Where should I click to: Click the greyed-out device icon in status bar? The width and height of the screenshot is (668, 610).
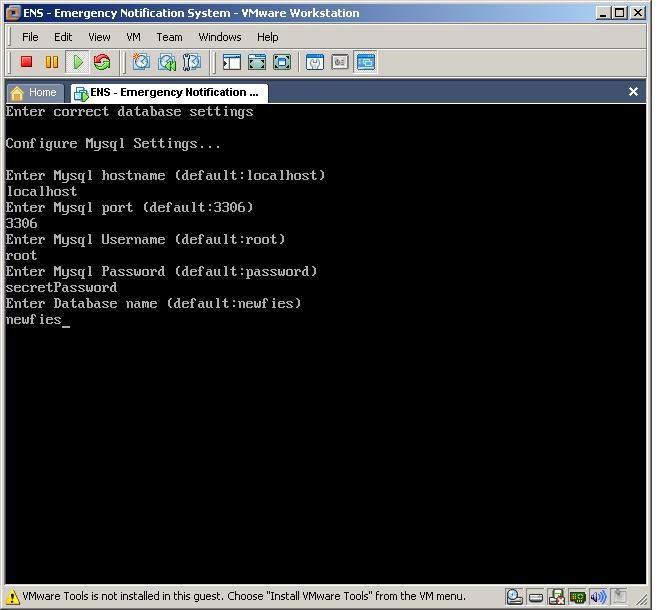tap(619, 596)
